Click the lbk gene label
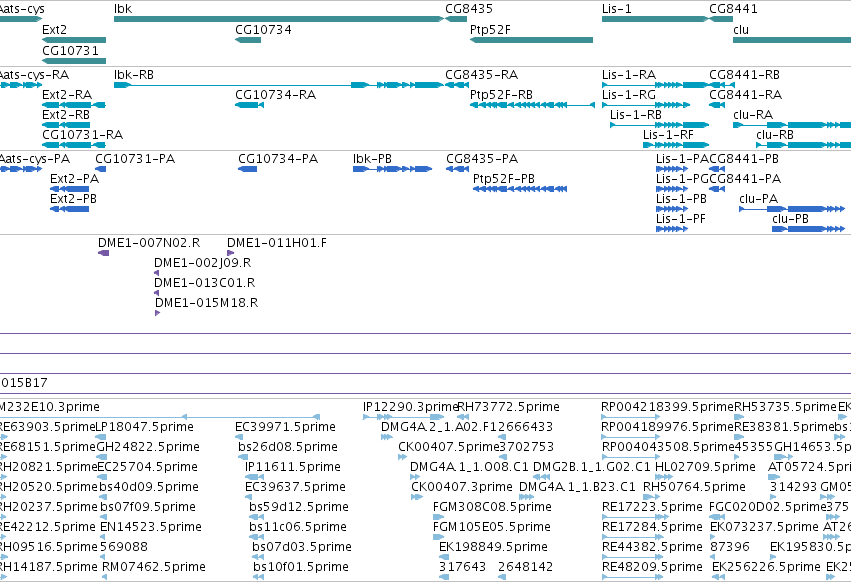This screenshot has height=582, width=851. (x=123, y=9)
